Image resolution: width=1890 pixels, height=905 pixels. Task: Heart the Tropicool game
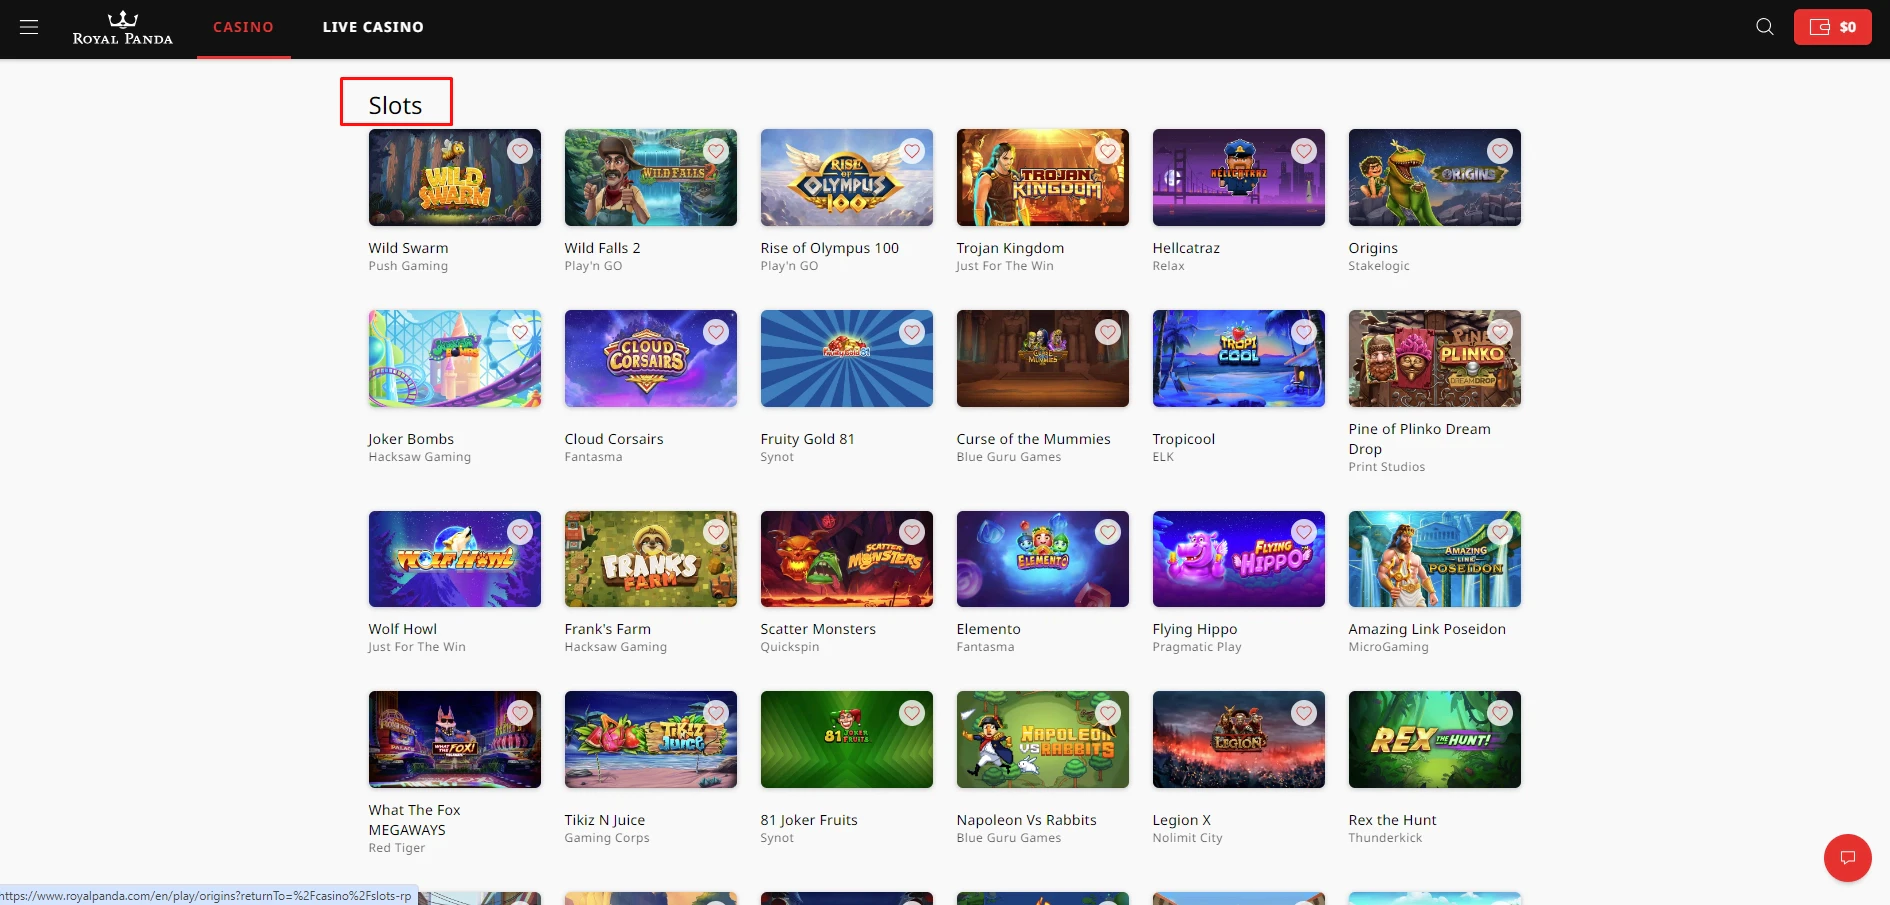tap(1304, 332)
